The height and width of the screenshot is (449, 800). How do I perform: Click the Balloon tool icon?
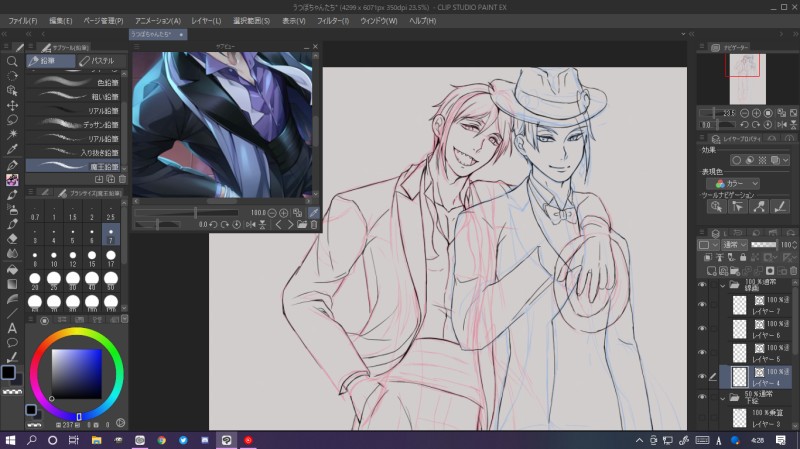pos(12,342)
